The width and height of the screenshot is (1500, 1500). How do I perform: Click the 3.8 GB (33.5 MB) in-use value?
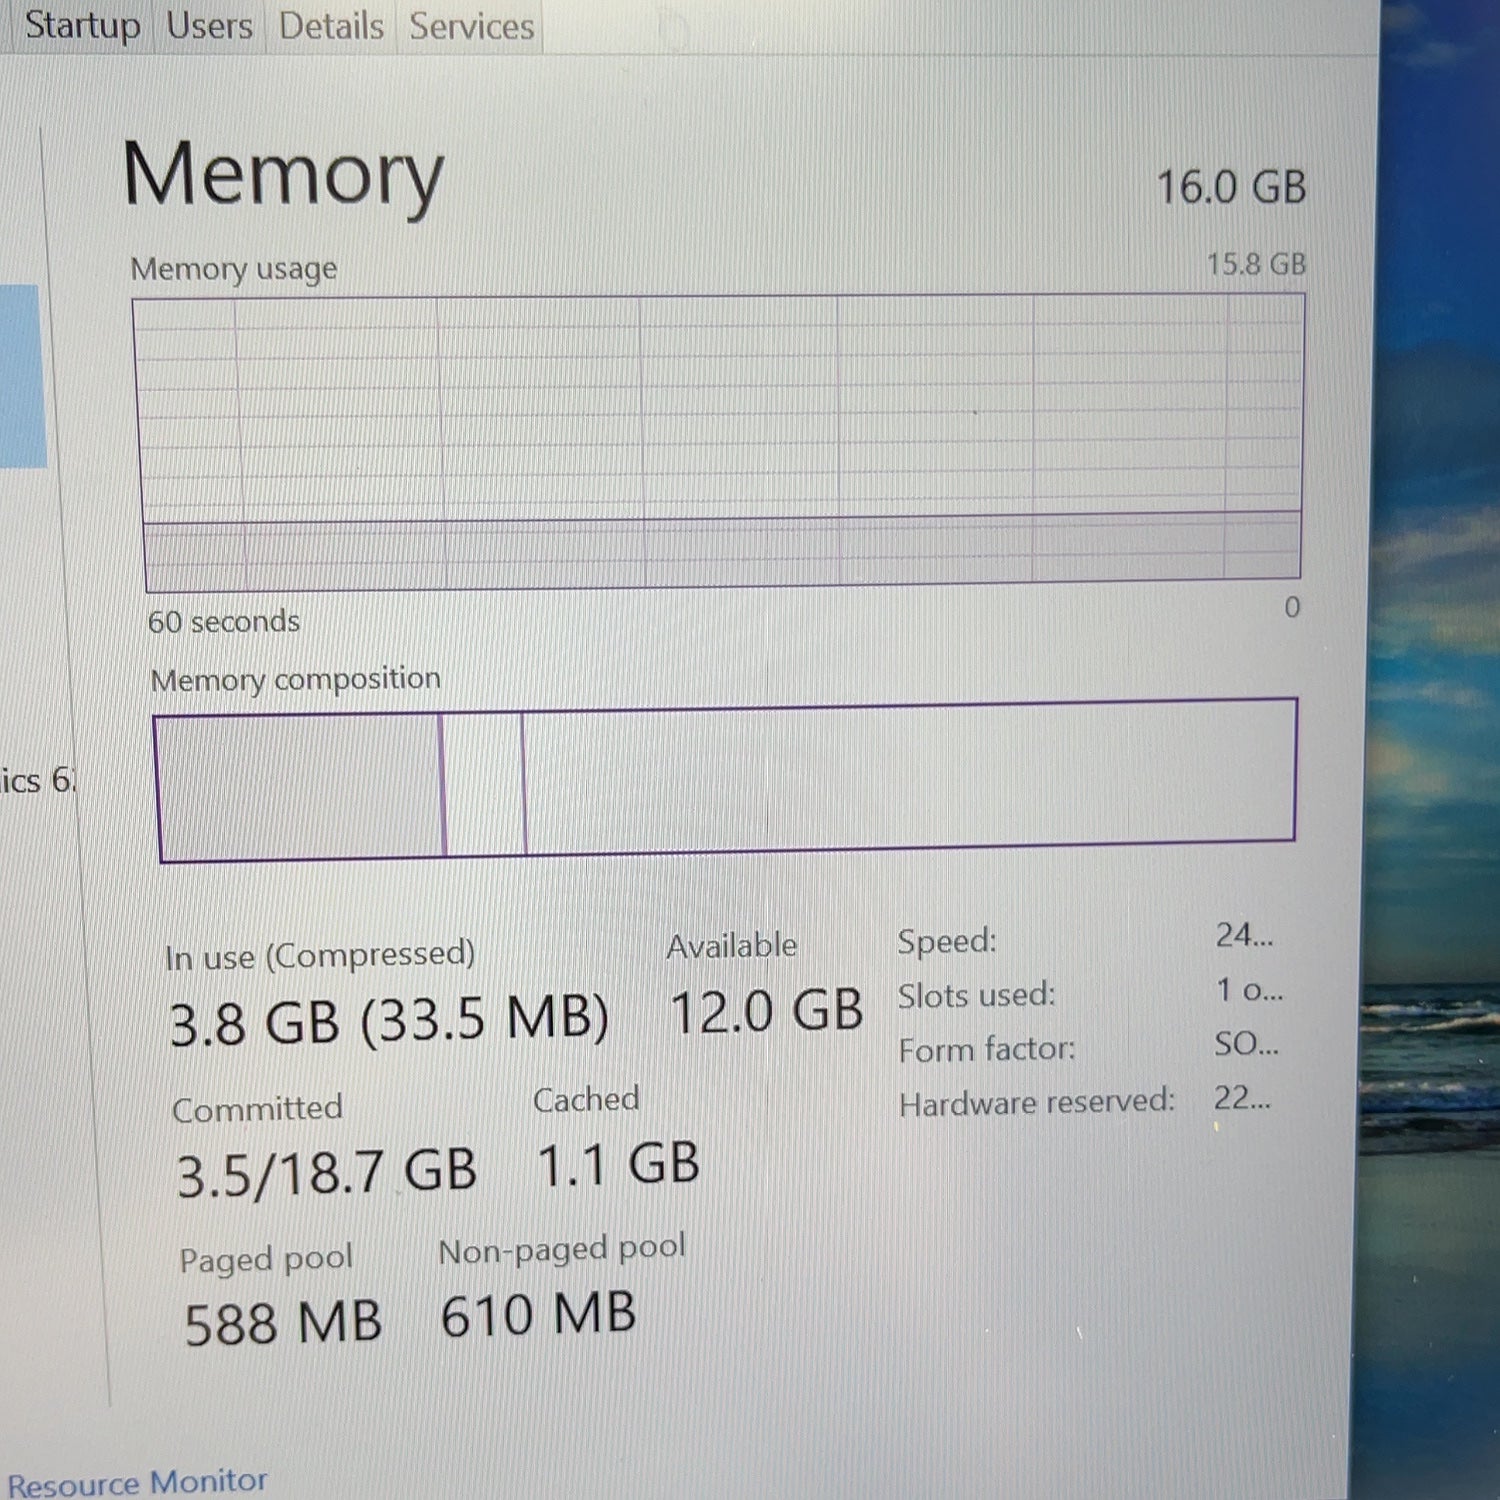[x=389, y=1020]
